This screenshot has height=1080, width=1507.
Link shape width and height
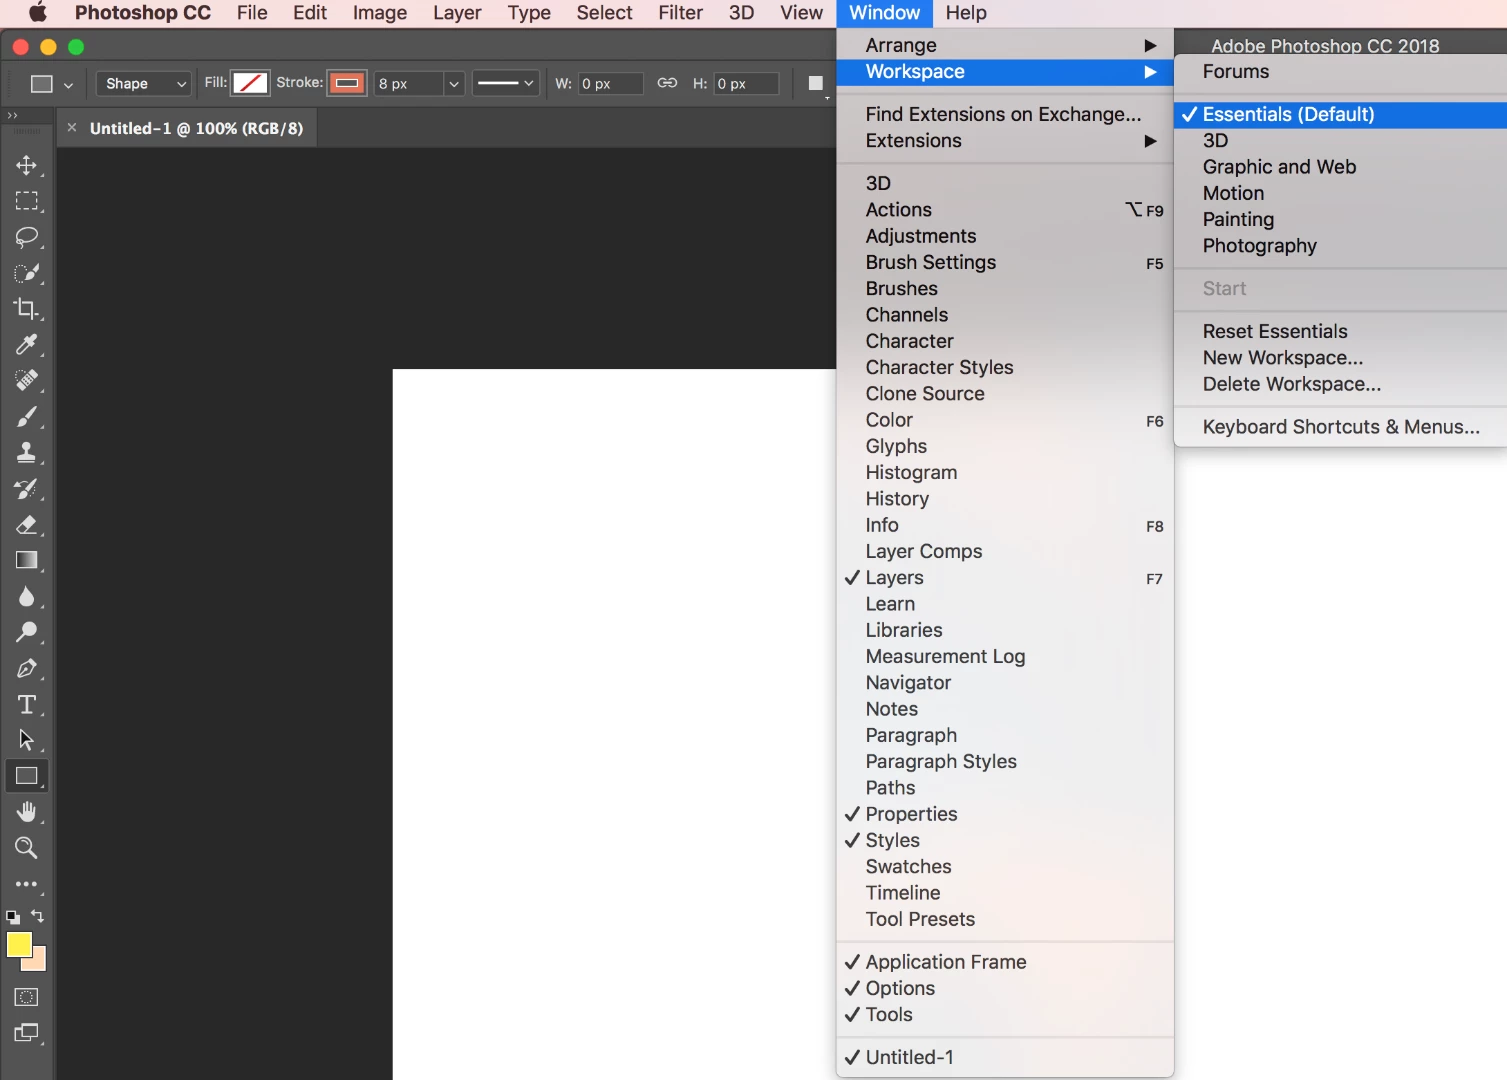pyautogui.click(x=667, y=83)
